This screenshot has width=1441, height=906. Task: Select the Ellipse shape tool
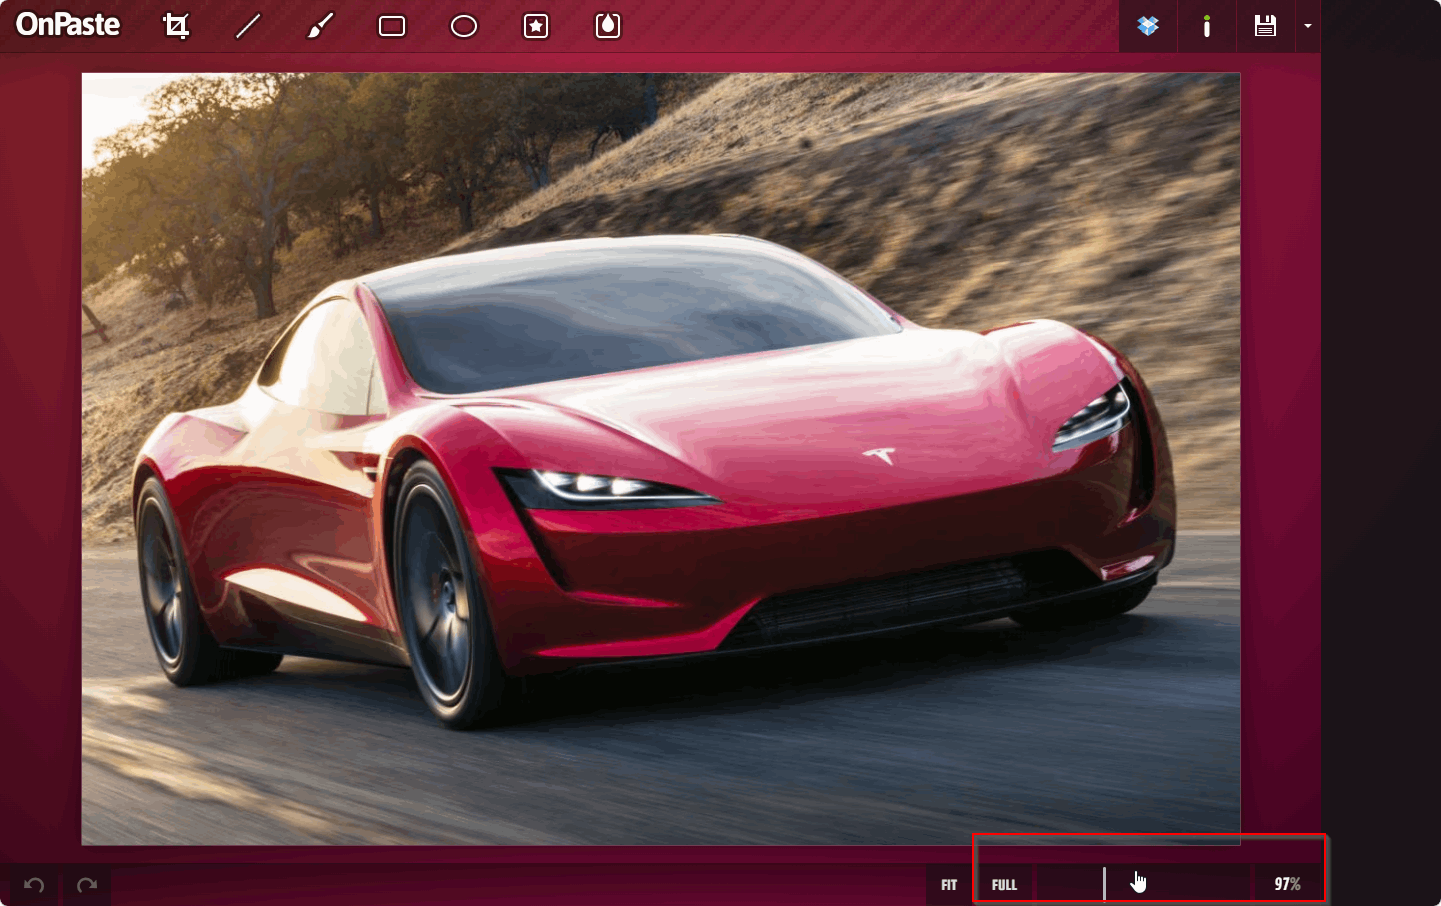(464, 26)
